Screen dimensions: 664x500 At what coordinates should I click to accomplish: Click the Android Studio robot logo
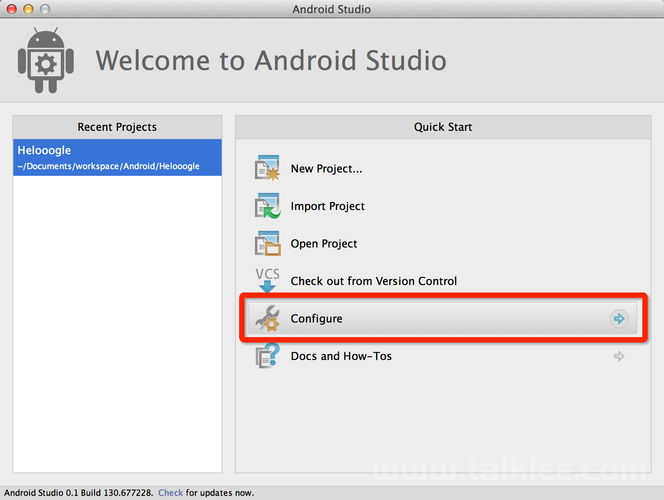(x=46, y=60)
